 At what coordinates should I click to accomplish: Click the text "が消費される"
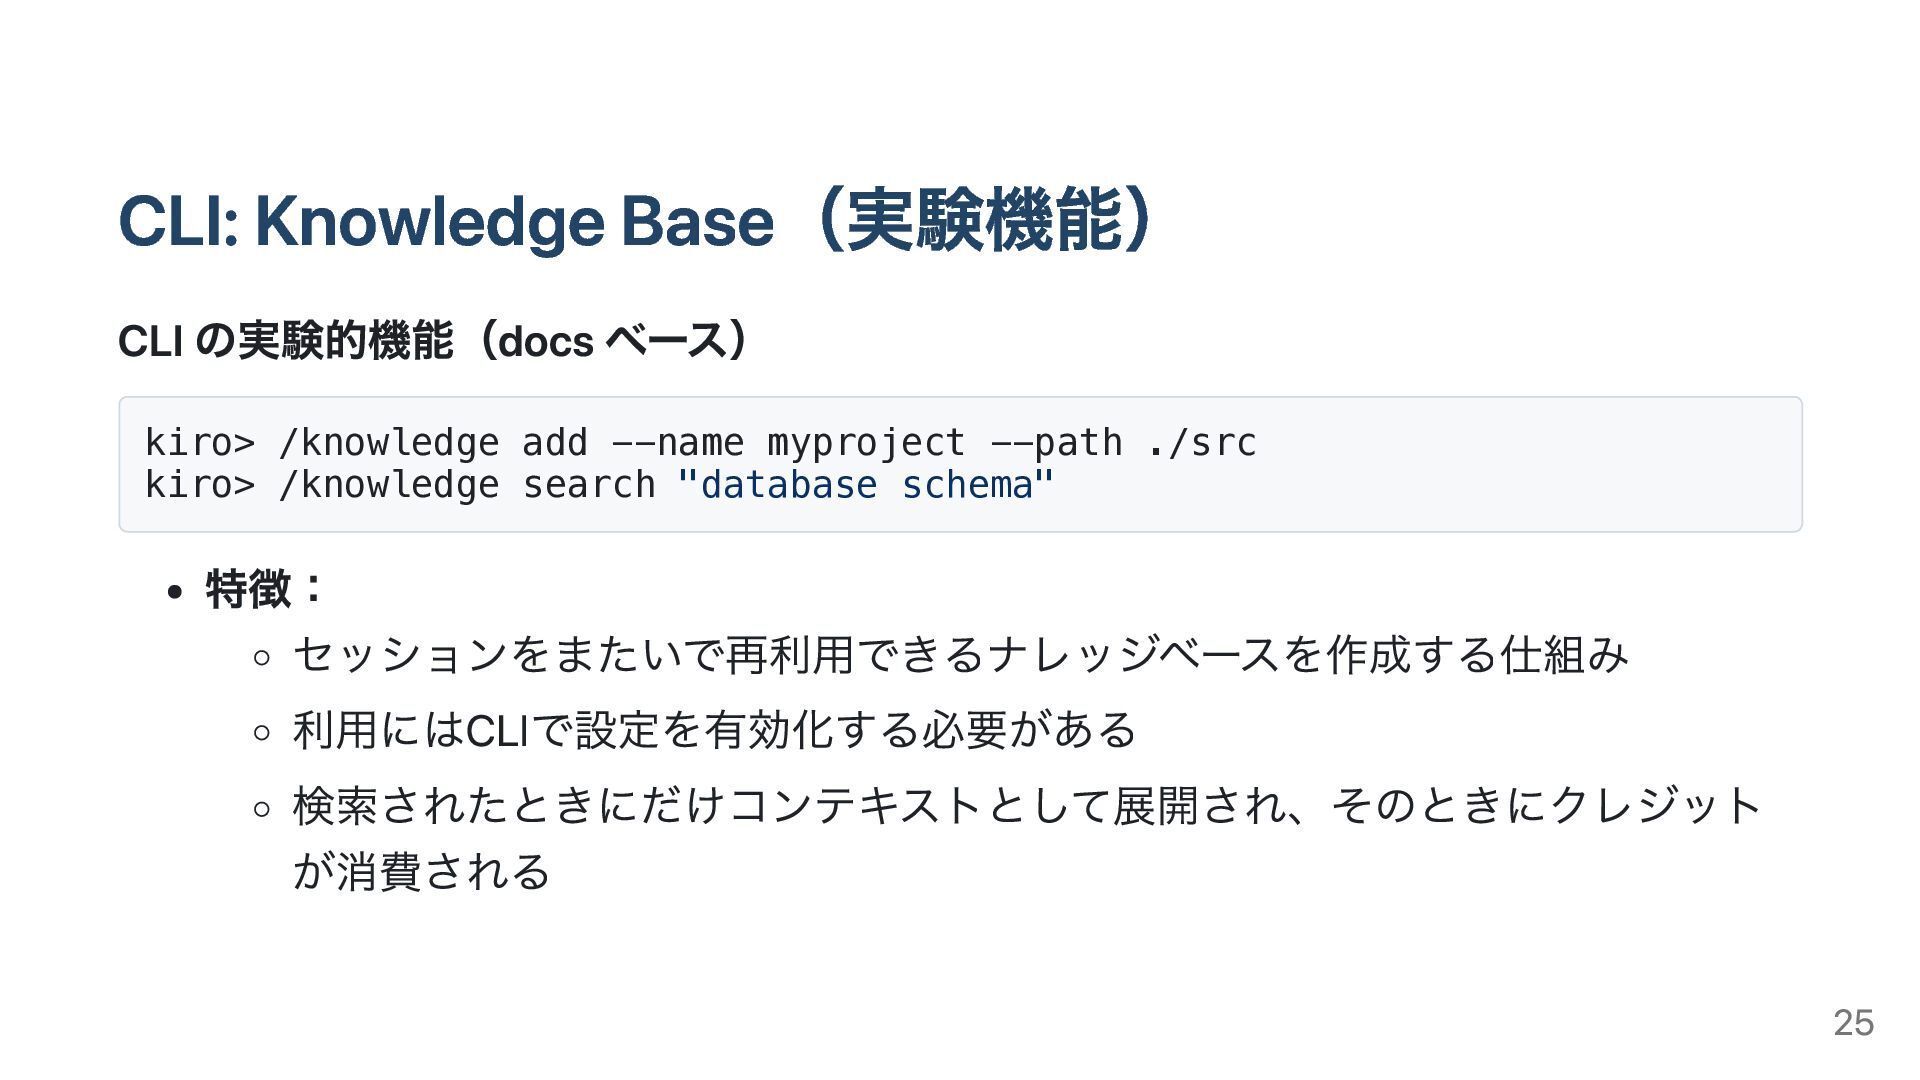[x=421, y=871]
